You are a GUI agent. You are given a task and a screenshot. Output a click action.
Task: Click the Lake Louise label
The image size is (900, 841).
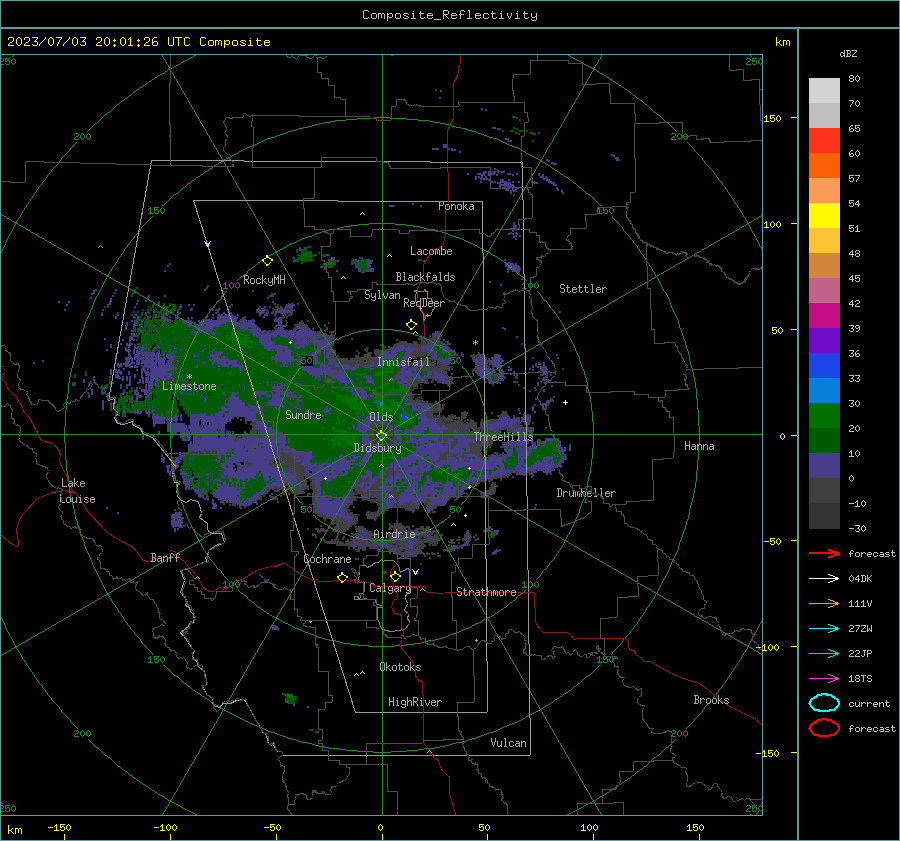[78, 491]
